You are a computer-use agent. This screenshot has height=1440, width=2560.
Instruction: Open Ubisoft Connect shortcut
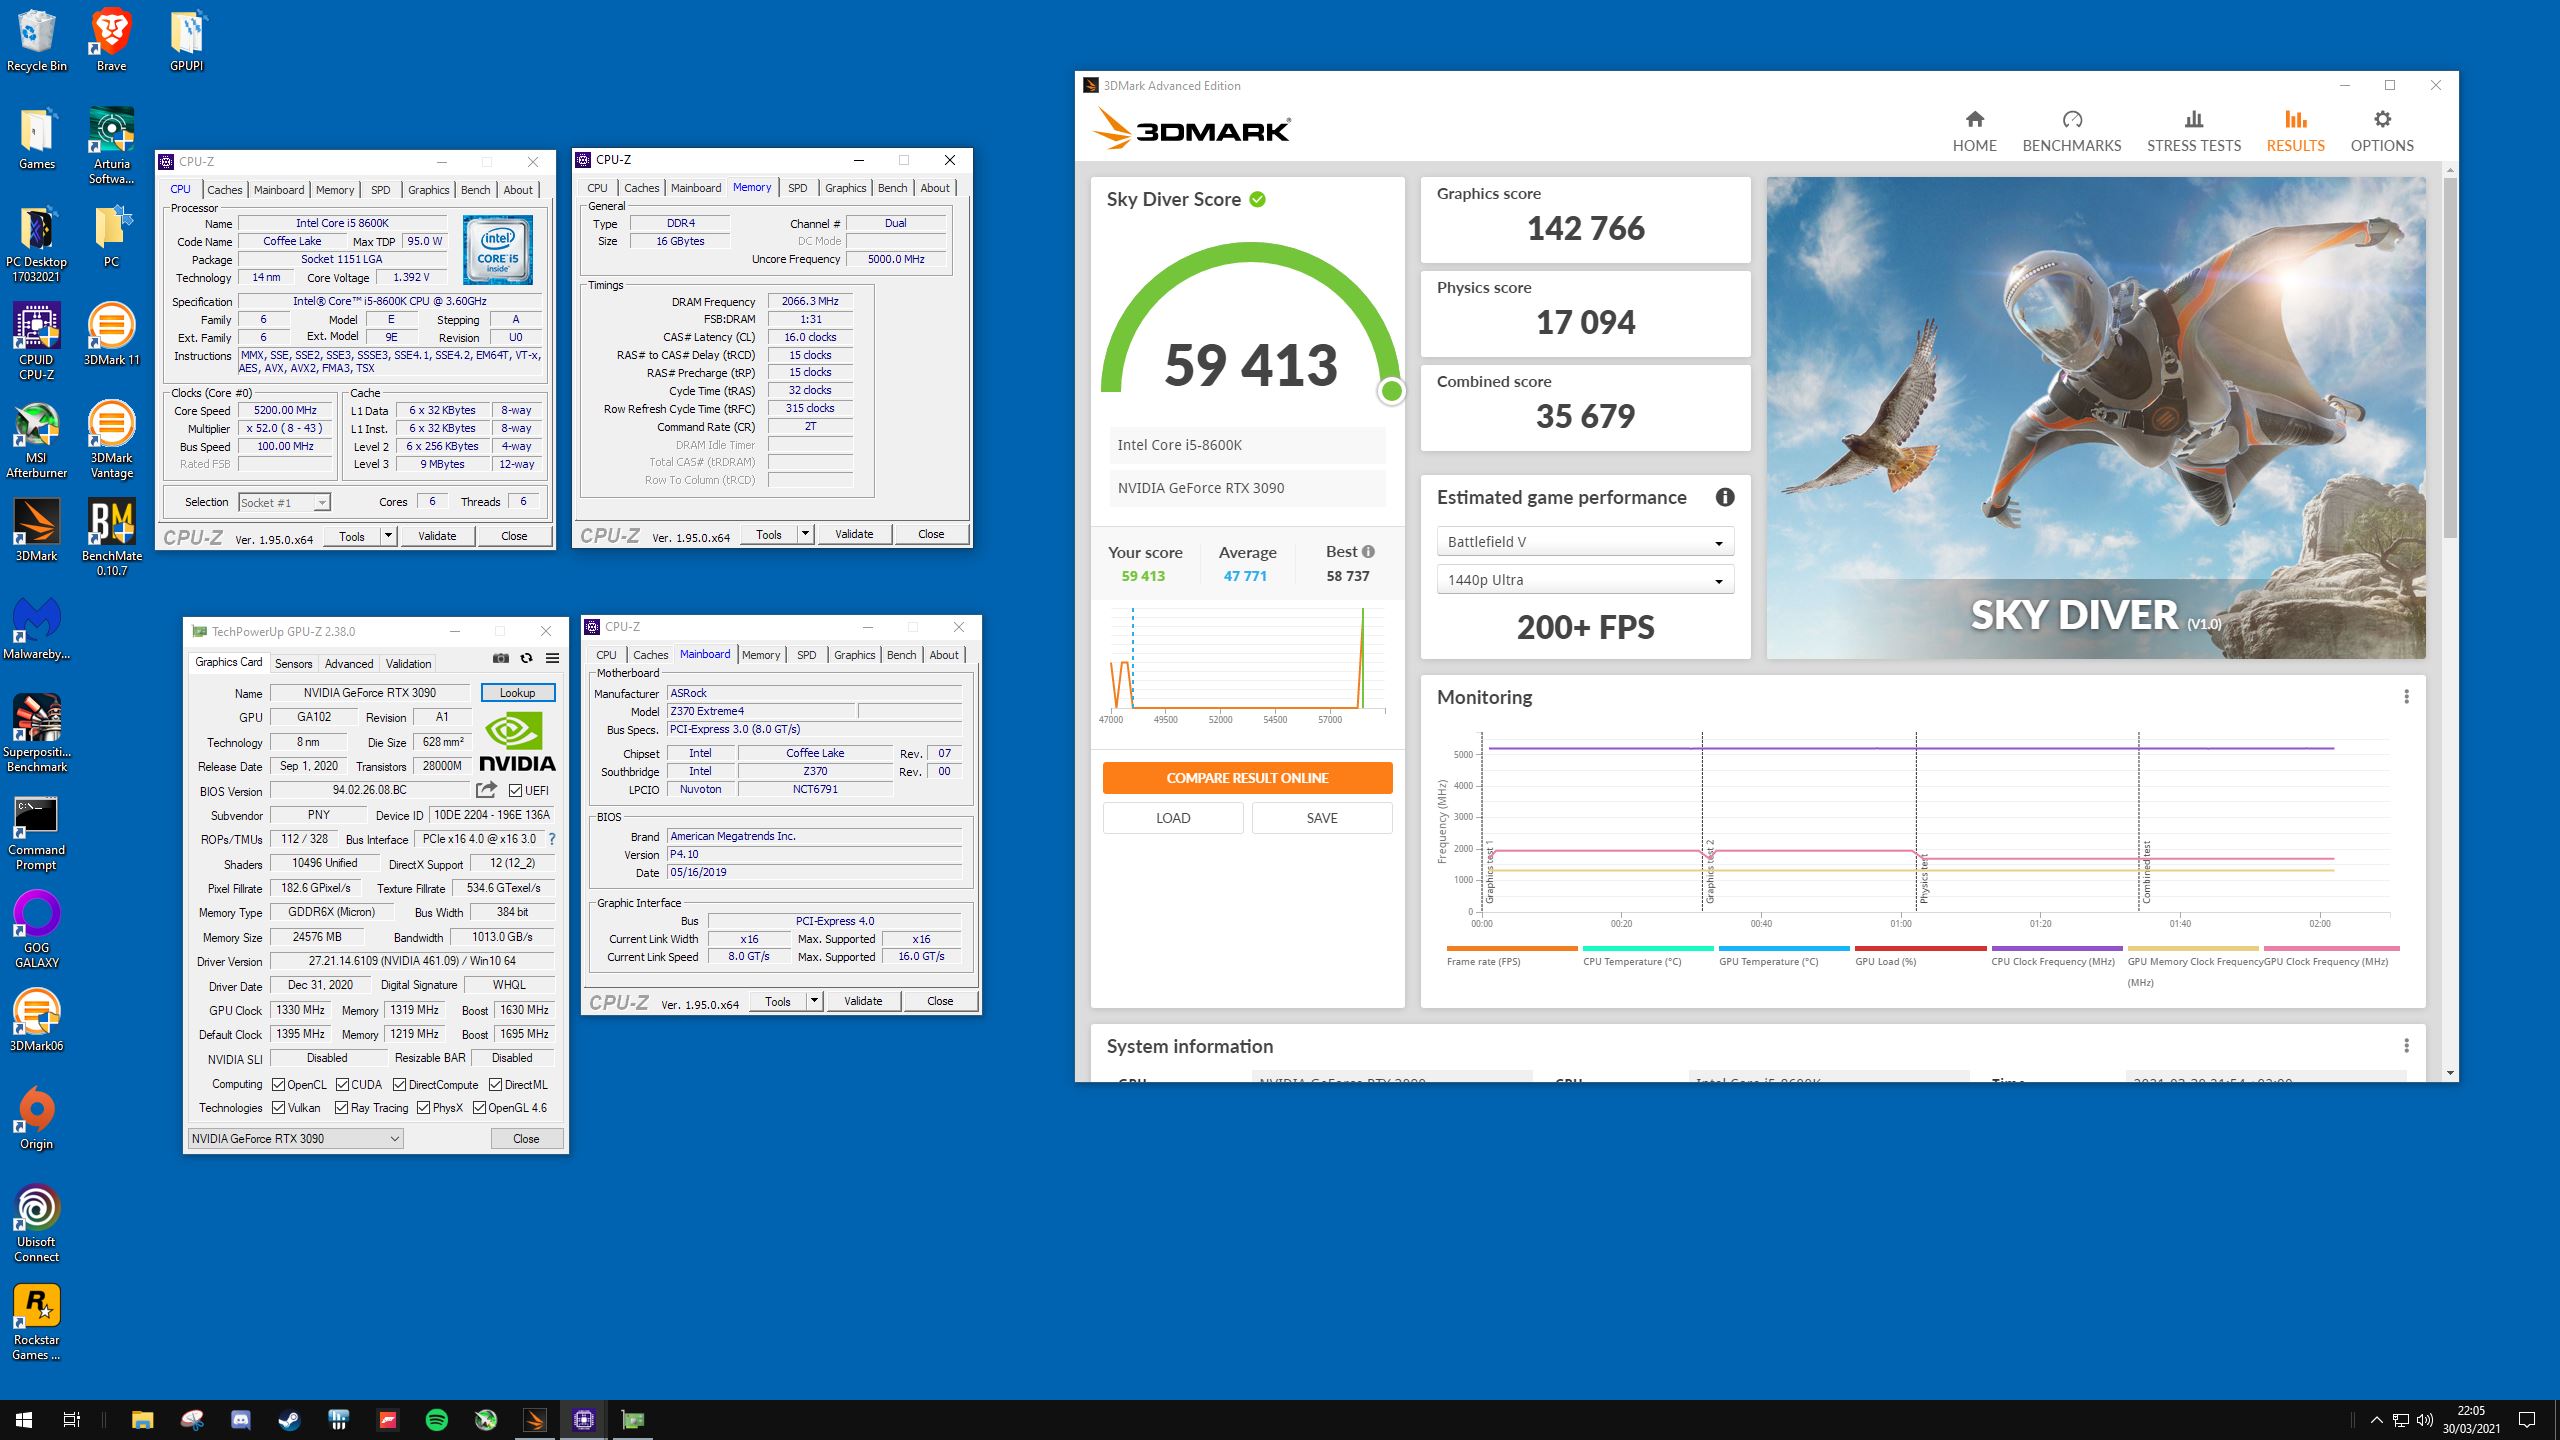coord(37,1224)
